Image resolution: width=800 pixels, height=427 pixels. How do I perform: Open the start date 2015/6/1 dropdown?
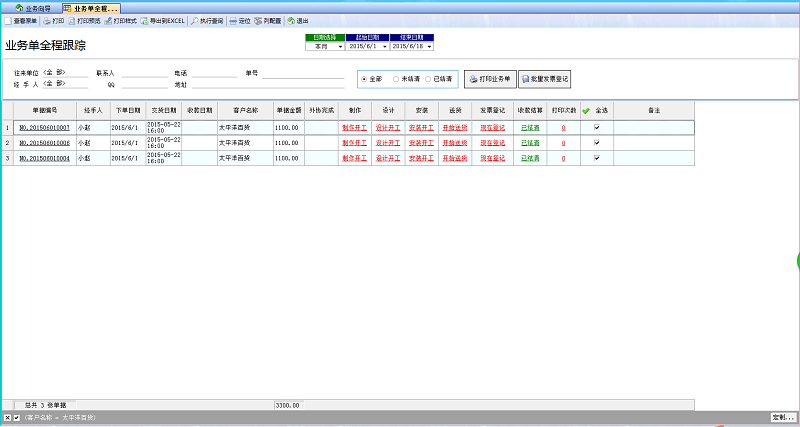click(x=385, y=46)
